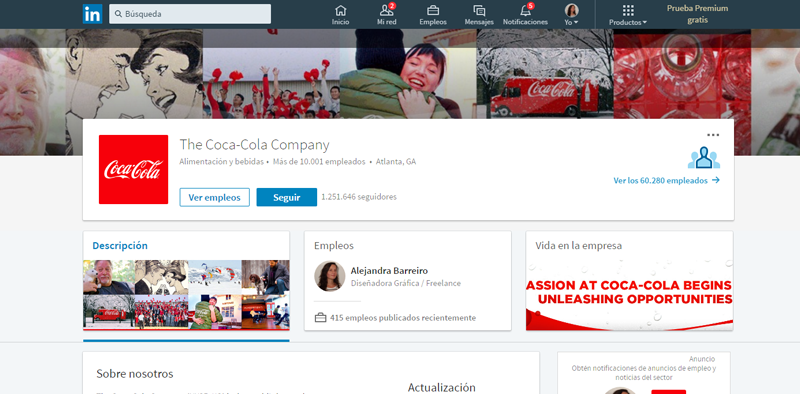Screen dimensions: 800x394
Task: Open Alejandra Barreiro name link
Action: (389, 270)
